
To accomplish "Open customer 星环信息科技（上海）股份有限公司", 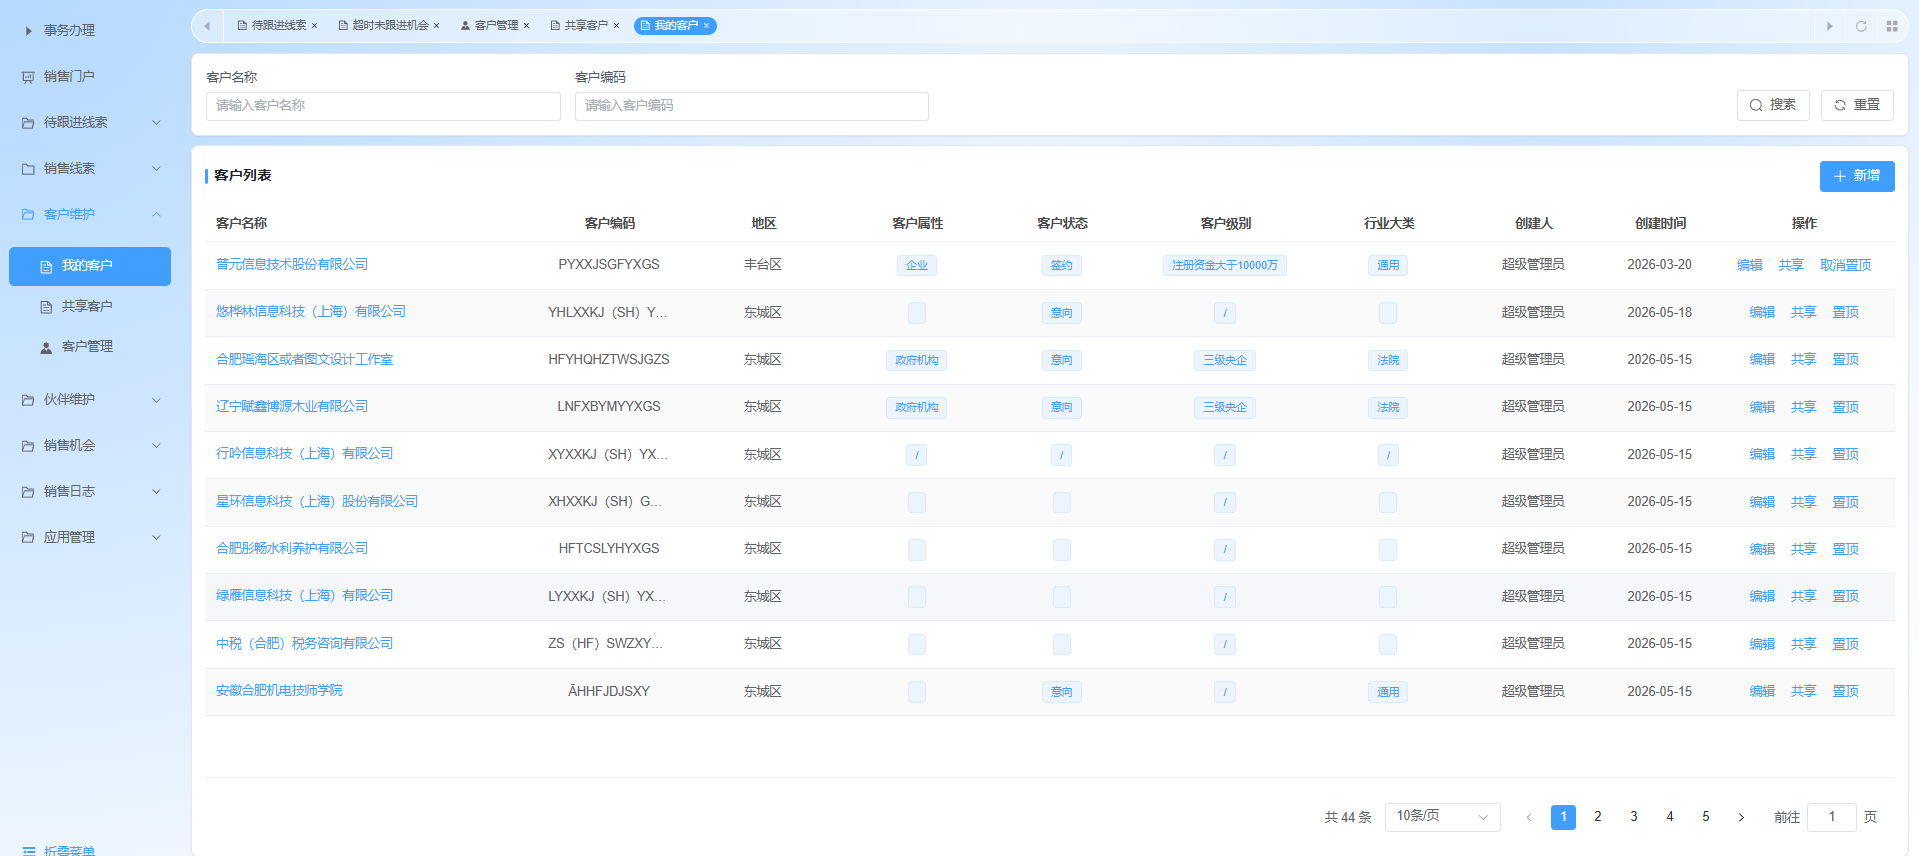I will 317,502.
